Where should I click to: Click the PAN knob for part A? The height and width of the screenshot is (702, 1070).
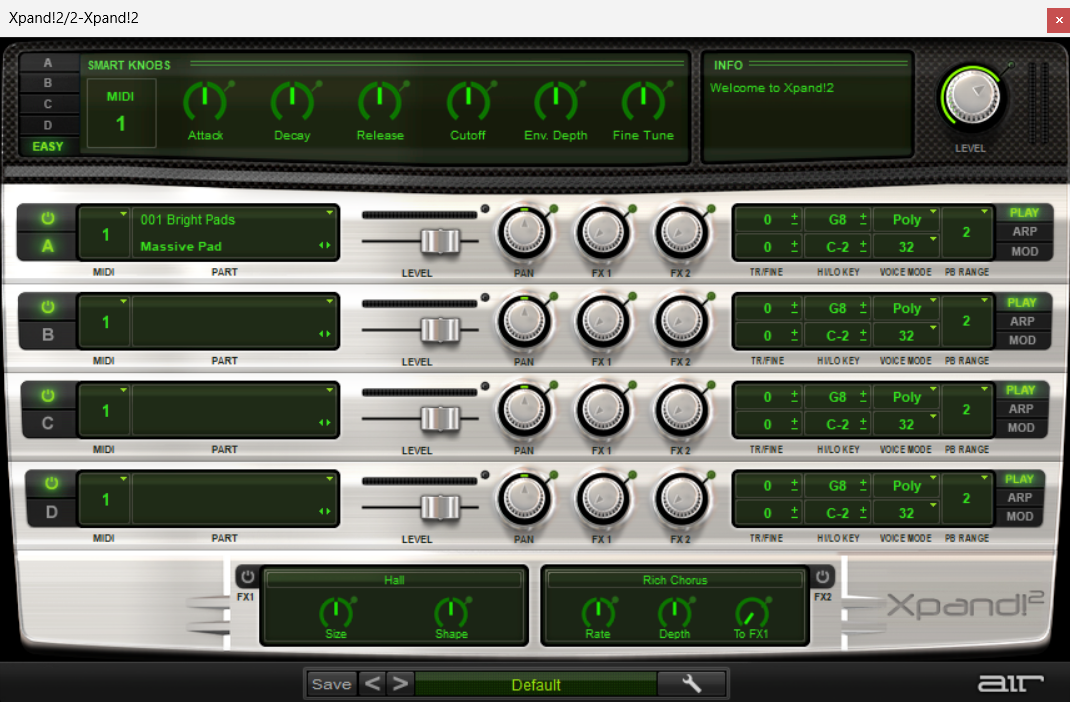click(x=524, y=233)
